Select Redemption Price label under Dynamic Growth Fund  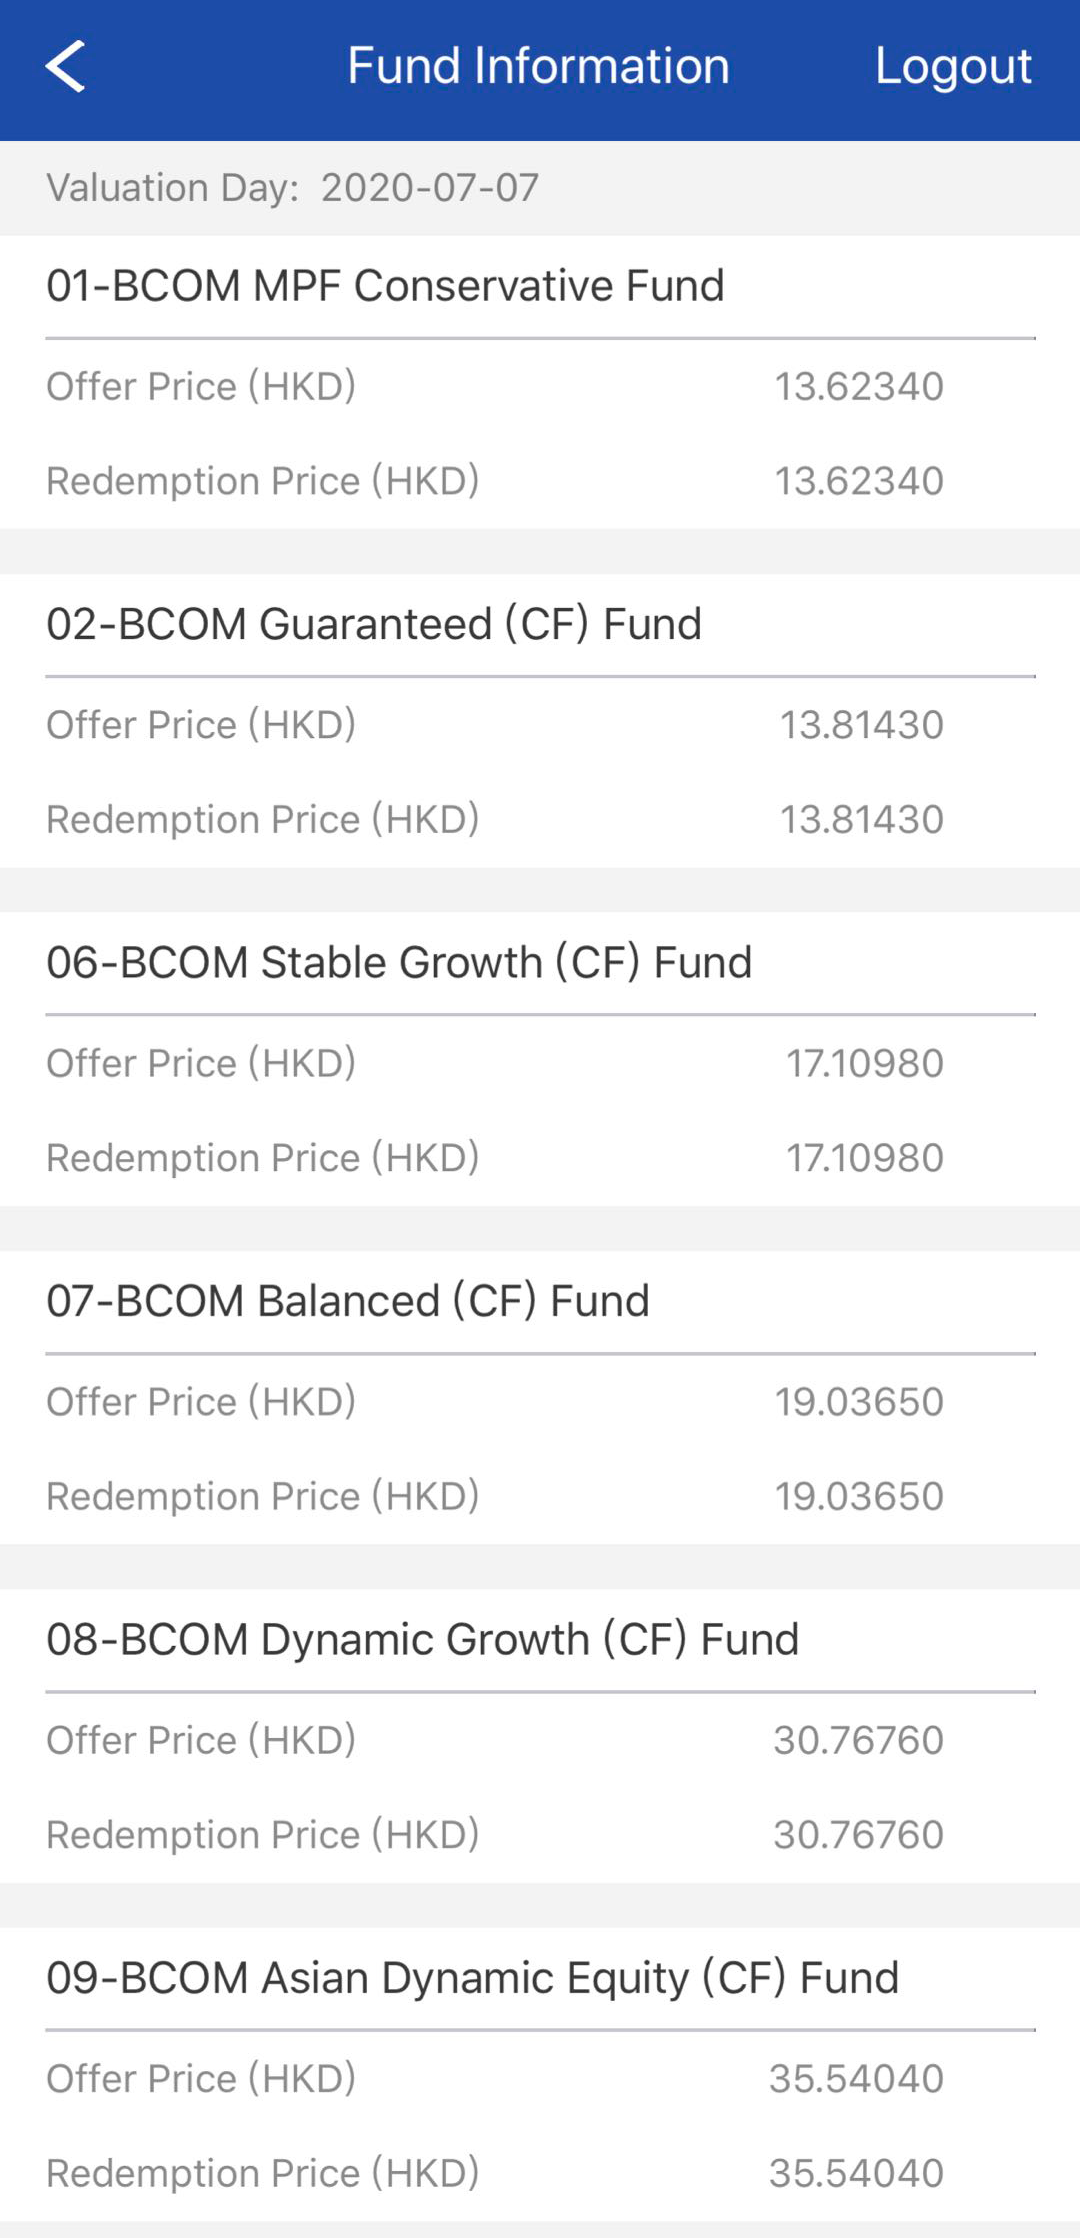click(263, 1835)
